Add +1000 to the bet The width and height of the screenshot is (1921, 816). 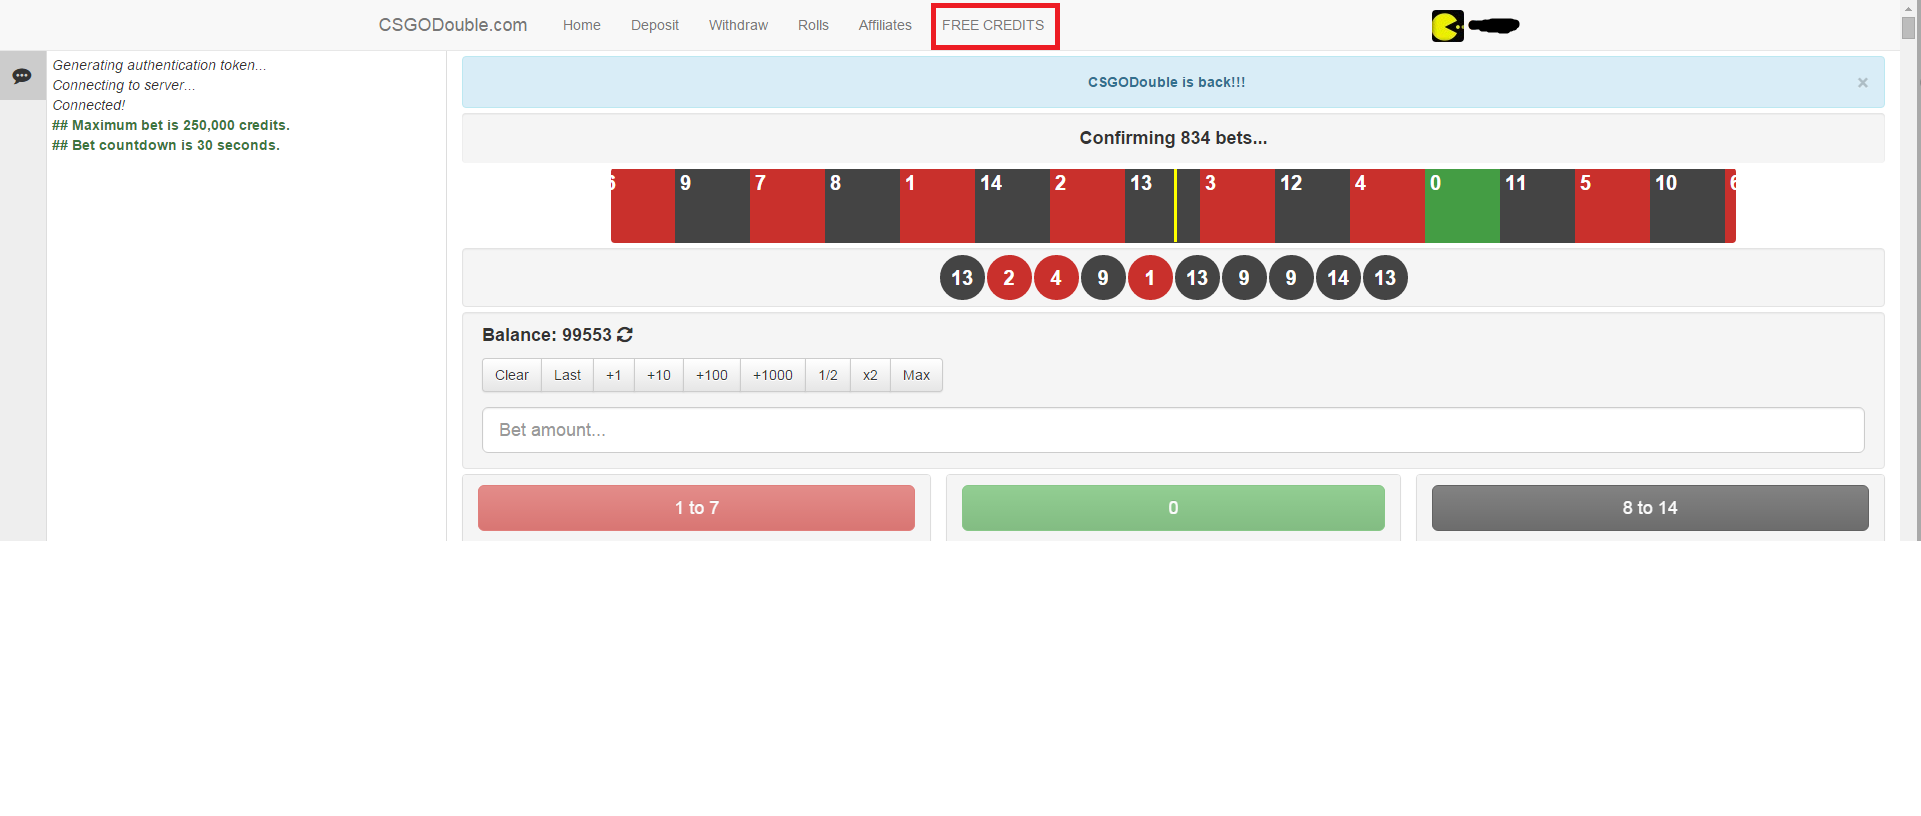[773, 375]
